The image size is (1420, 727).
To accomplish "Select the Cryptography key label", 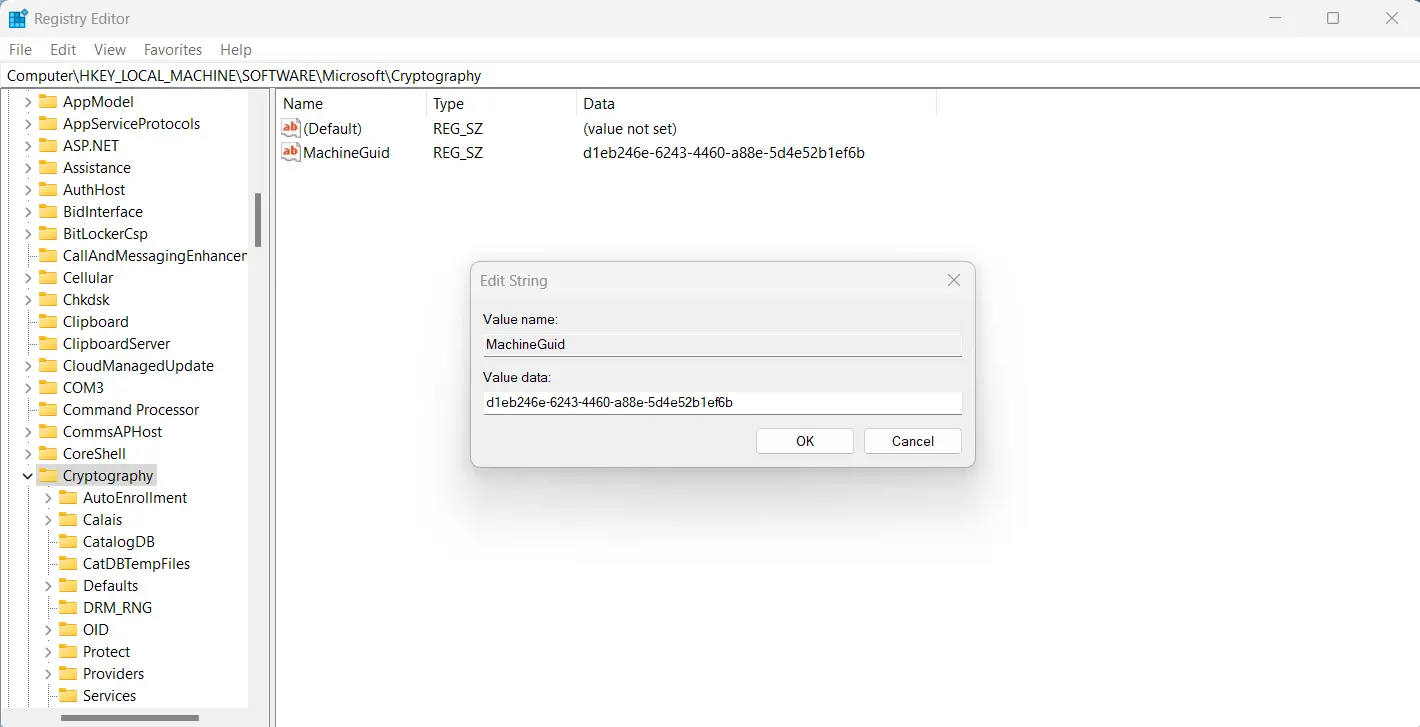I will coord(108,476).
